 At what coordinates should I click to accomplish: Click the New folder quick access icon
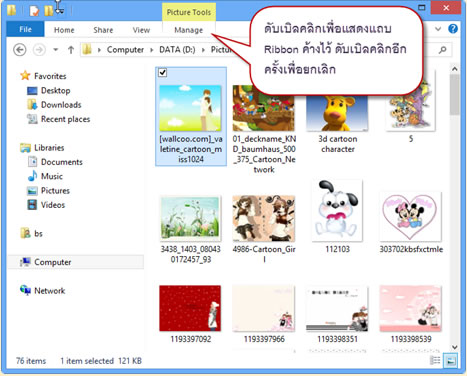(49, 11)
